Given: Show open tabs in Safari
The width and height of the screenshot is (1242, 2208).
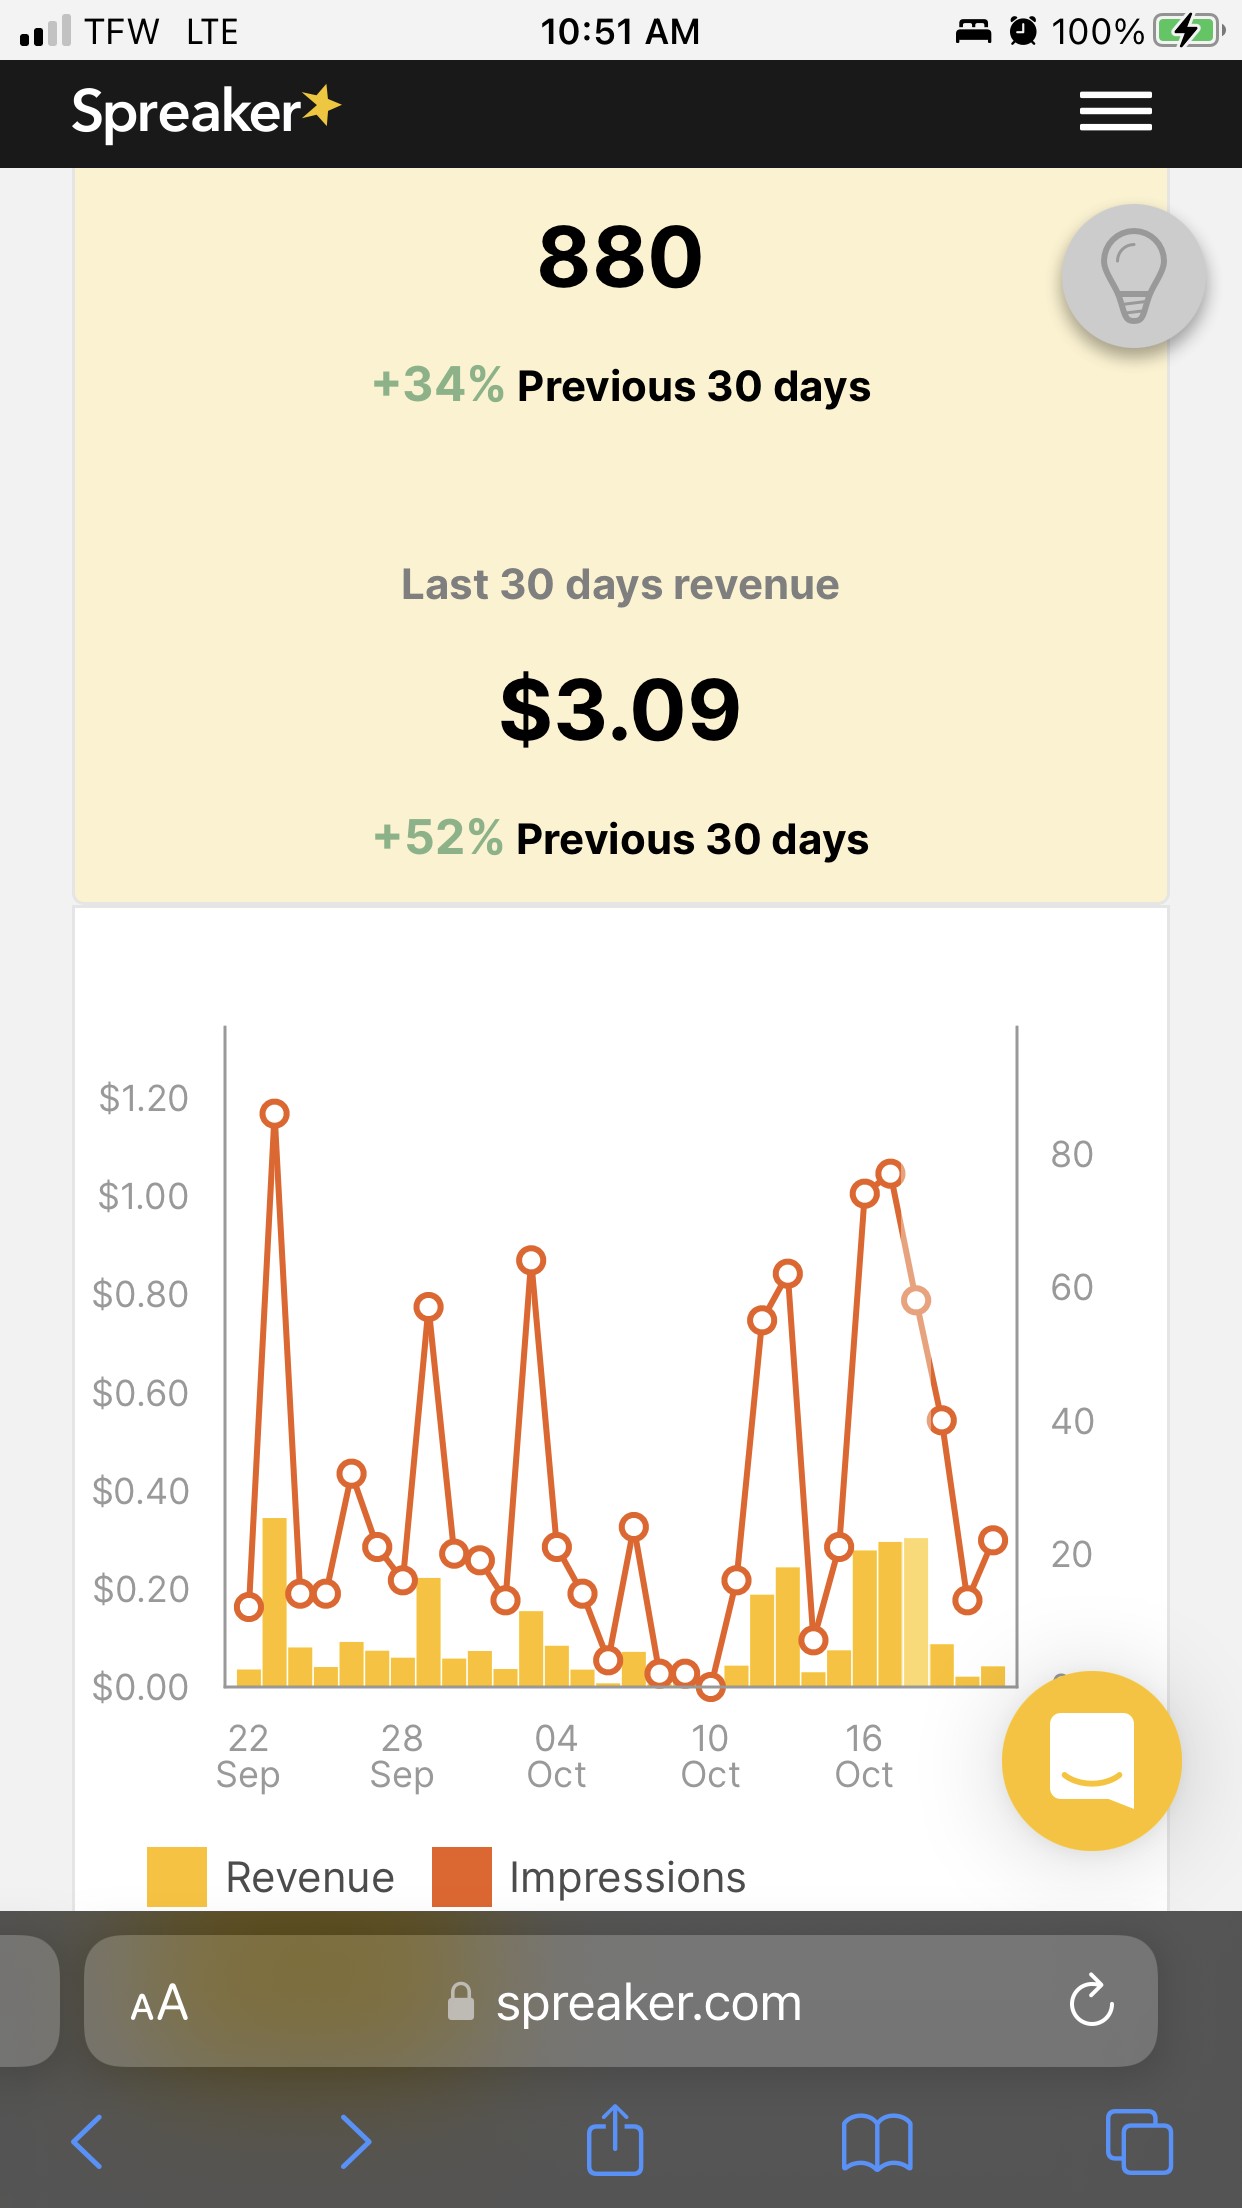Looking at the screenshot, I should click(x=1138, y=2141).
